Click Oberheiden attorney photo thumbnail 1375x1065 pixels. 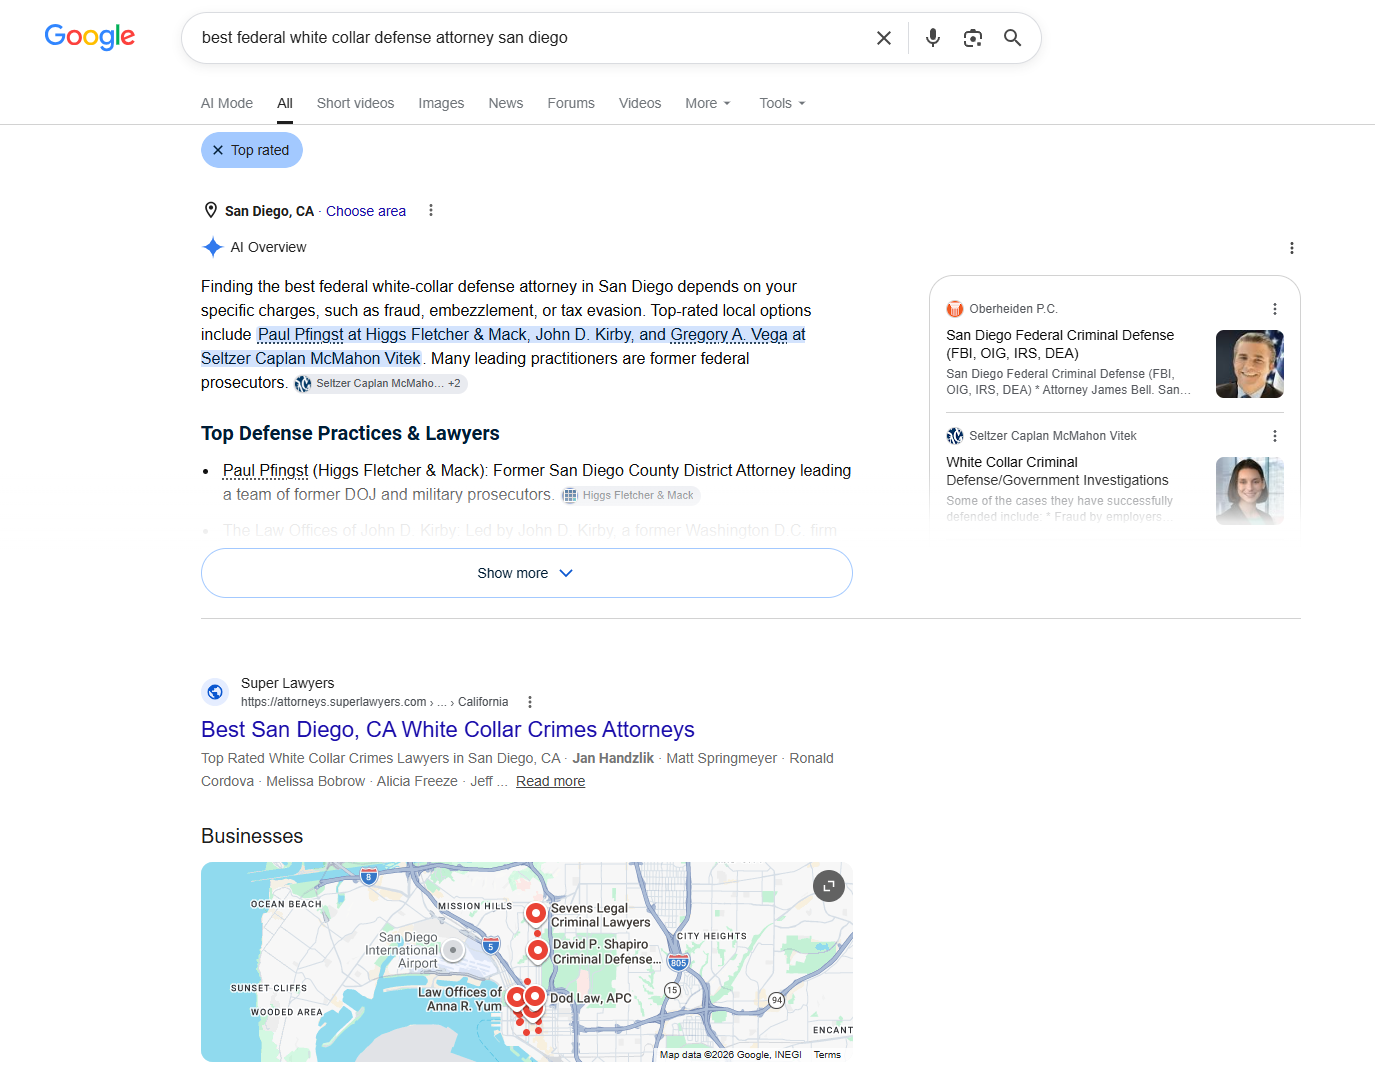coord(1250,364)
